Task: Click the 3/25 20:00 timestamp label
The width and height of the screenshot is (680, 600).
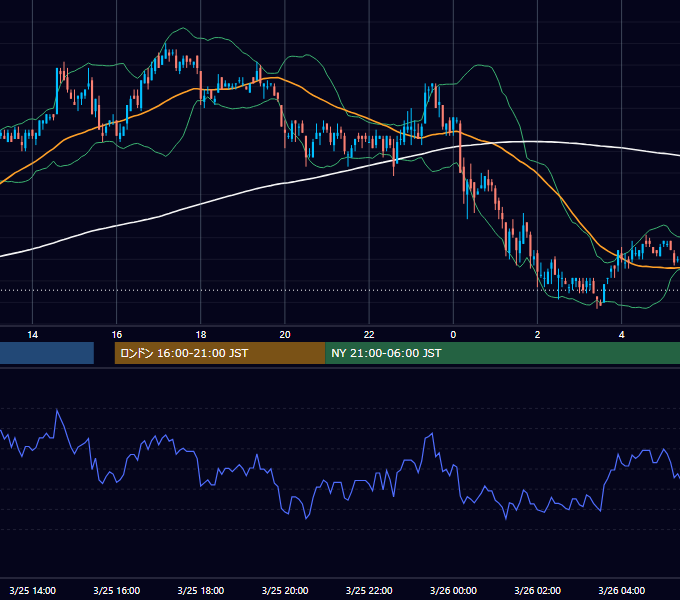Action: click(285, 590)
